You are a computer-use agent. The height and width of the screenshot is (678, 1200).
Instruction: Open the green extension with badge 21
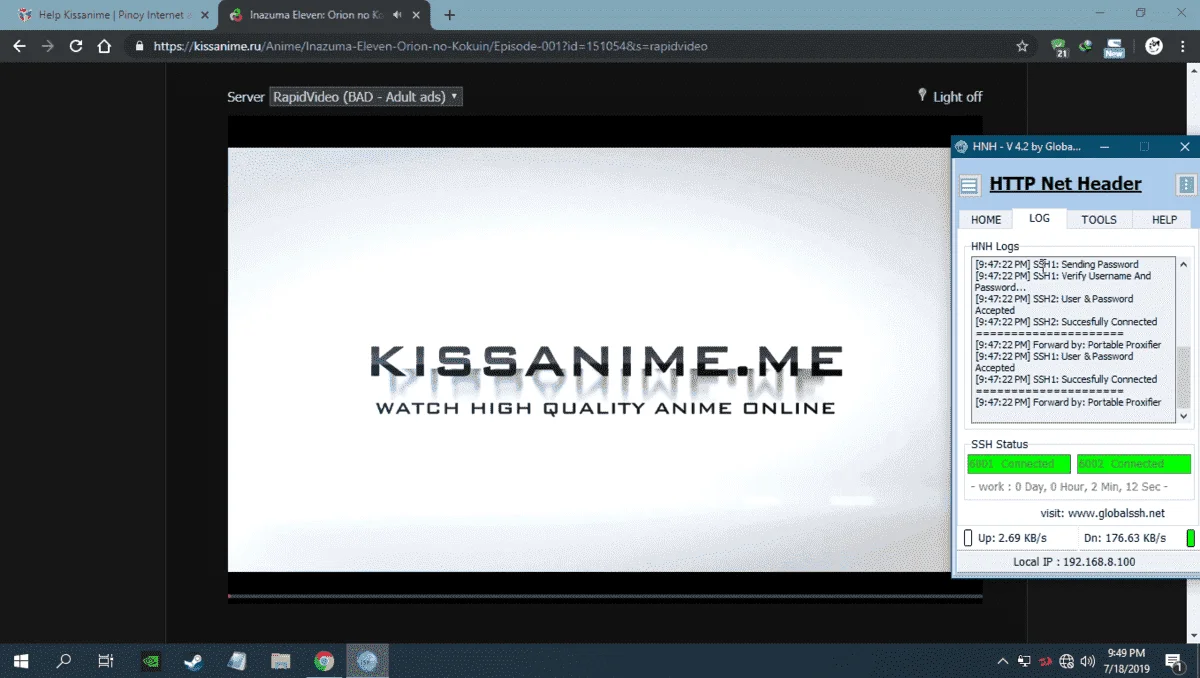coord(1059,47)
